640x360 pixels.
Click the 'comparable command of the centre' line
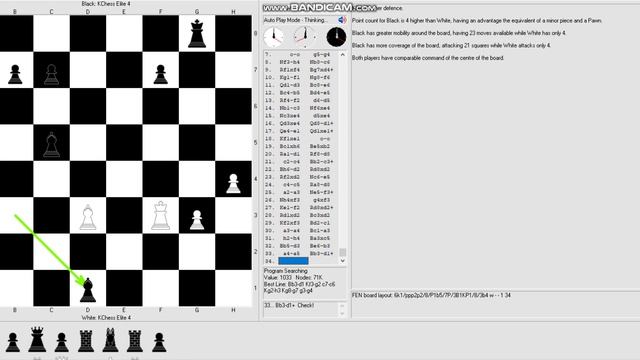click(428, 58)
